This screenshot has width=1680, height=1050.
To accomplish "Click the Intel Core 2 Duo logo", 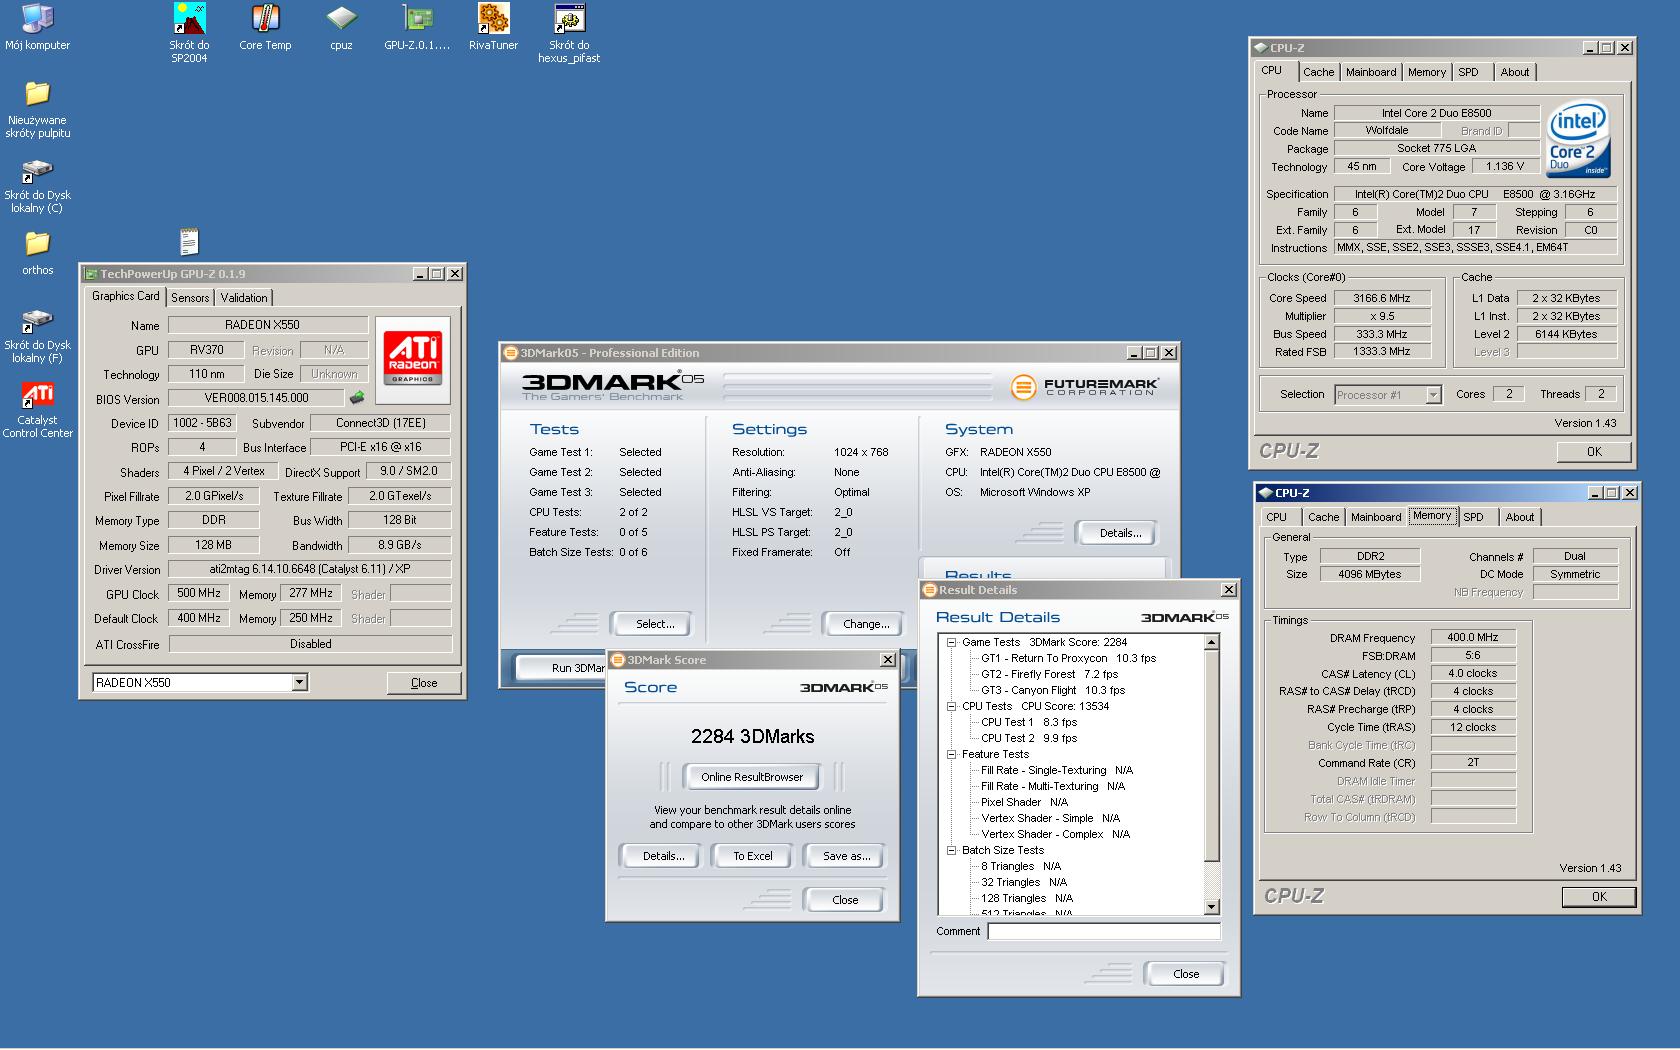I will [1578, 139].
